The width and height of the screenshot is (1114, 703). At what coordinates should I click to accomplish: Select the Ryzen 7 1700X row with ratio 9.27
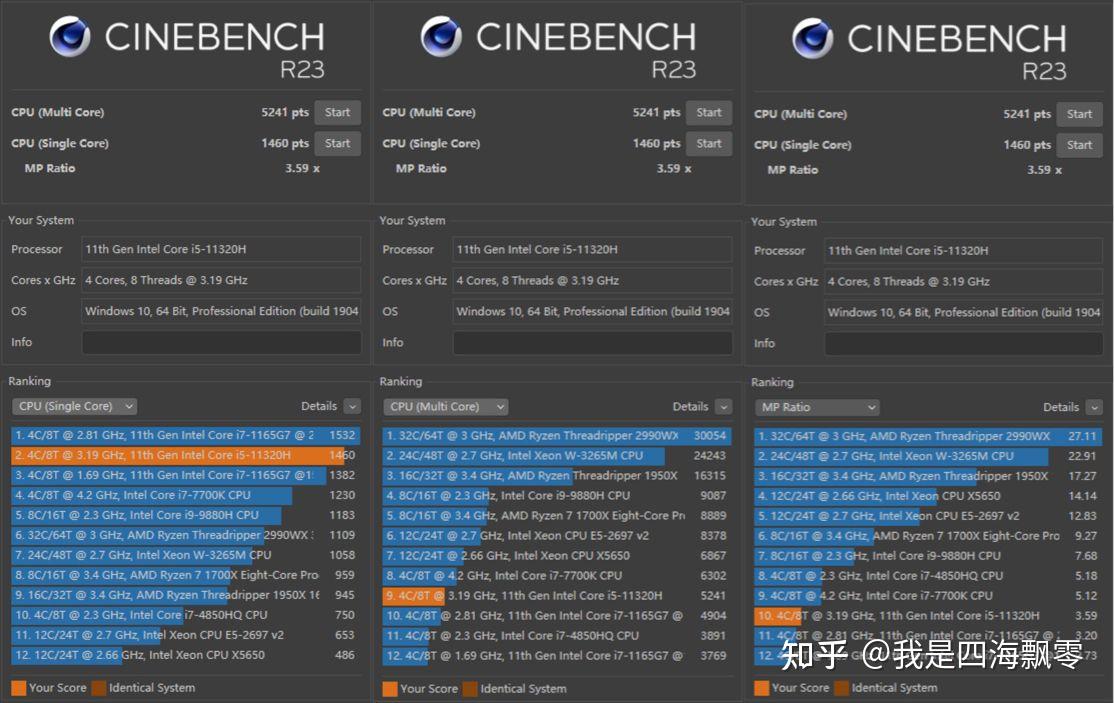click(x=929, y=536)
